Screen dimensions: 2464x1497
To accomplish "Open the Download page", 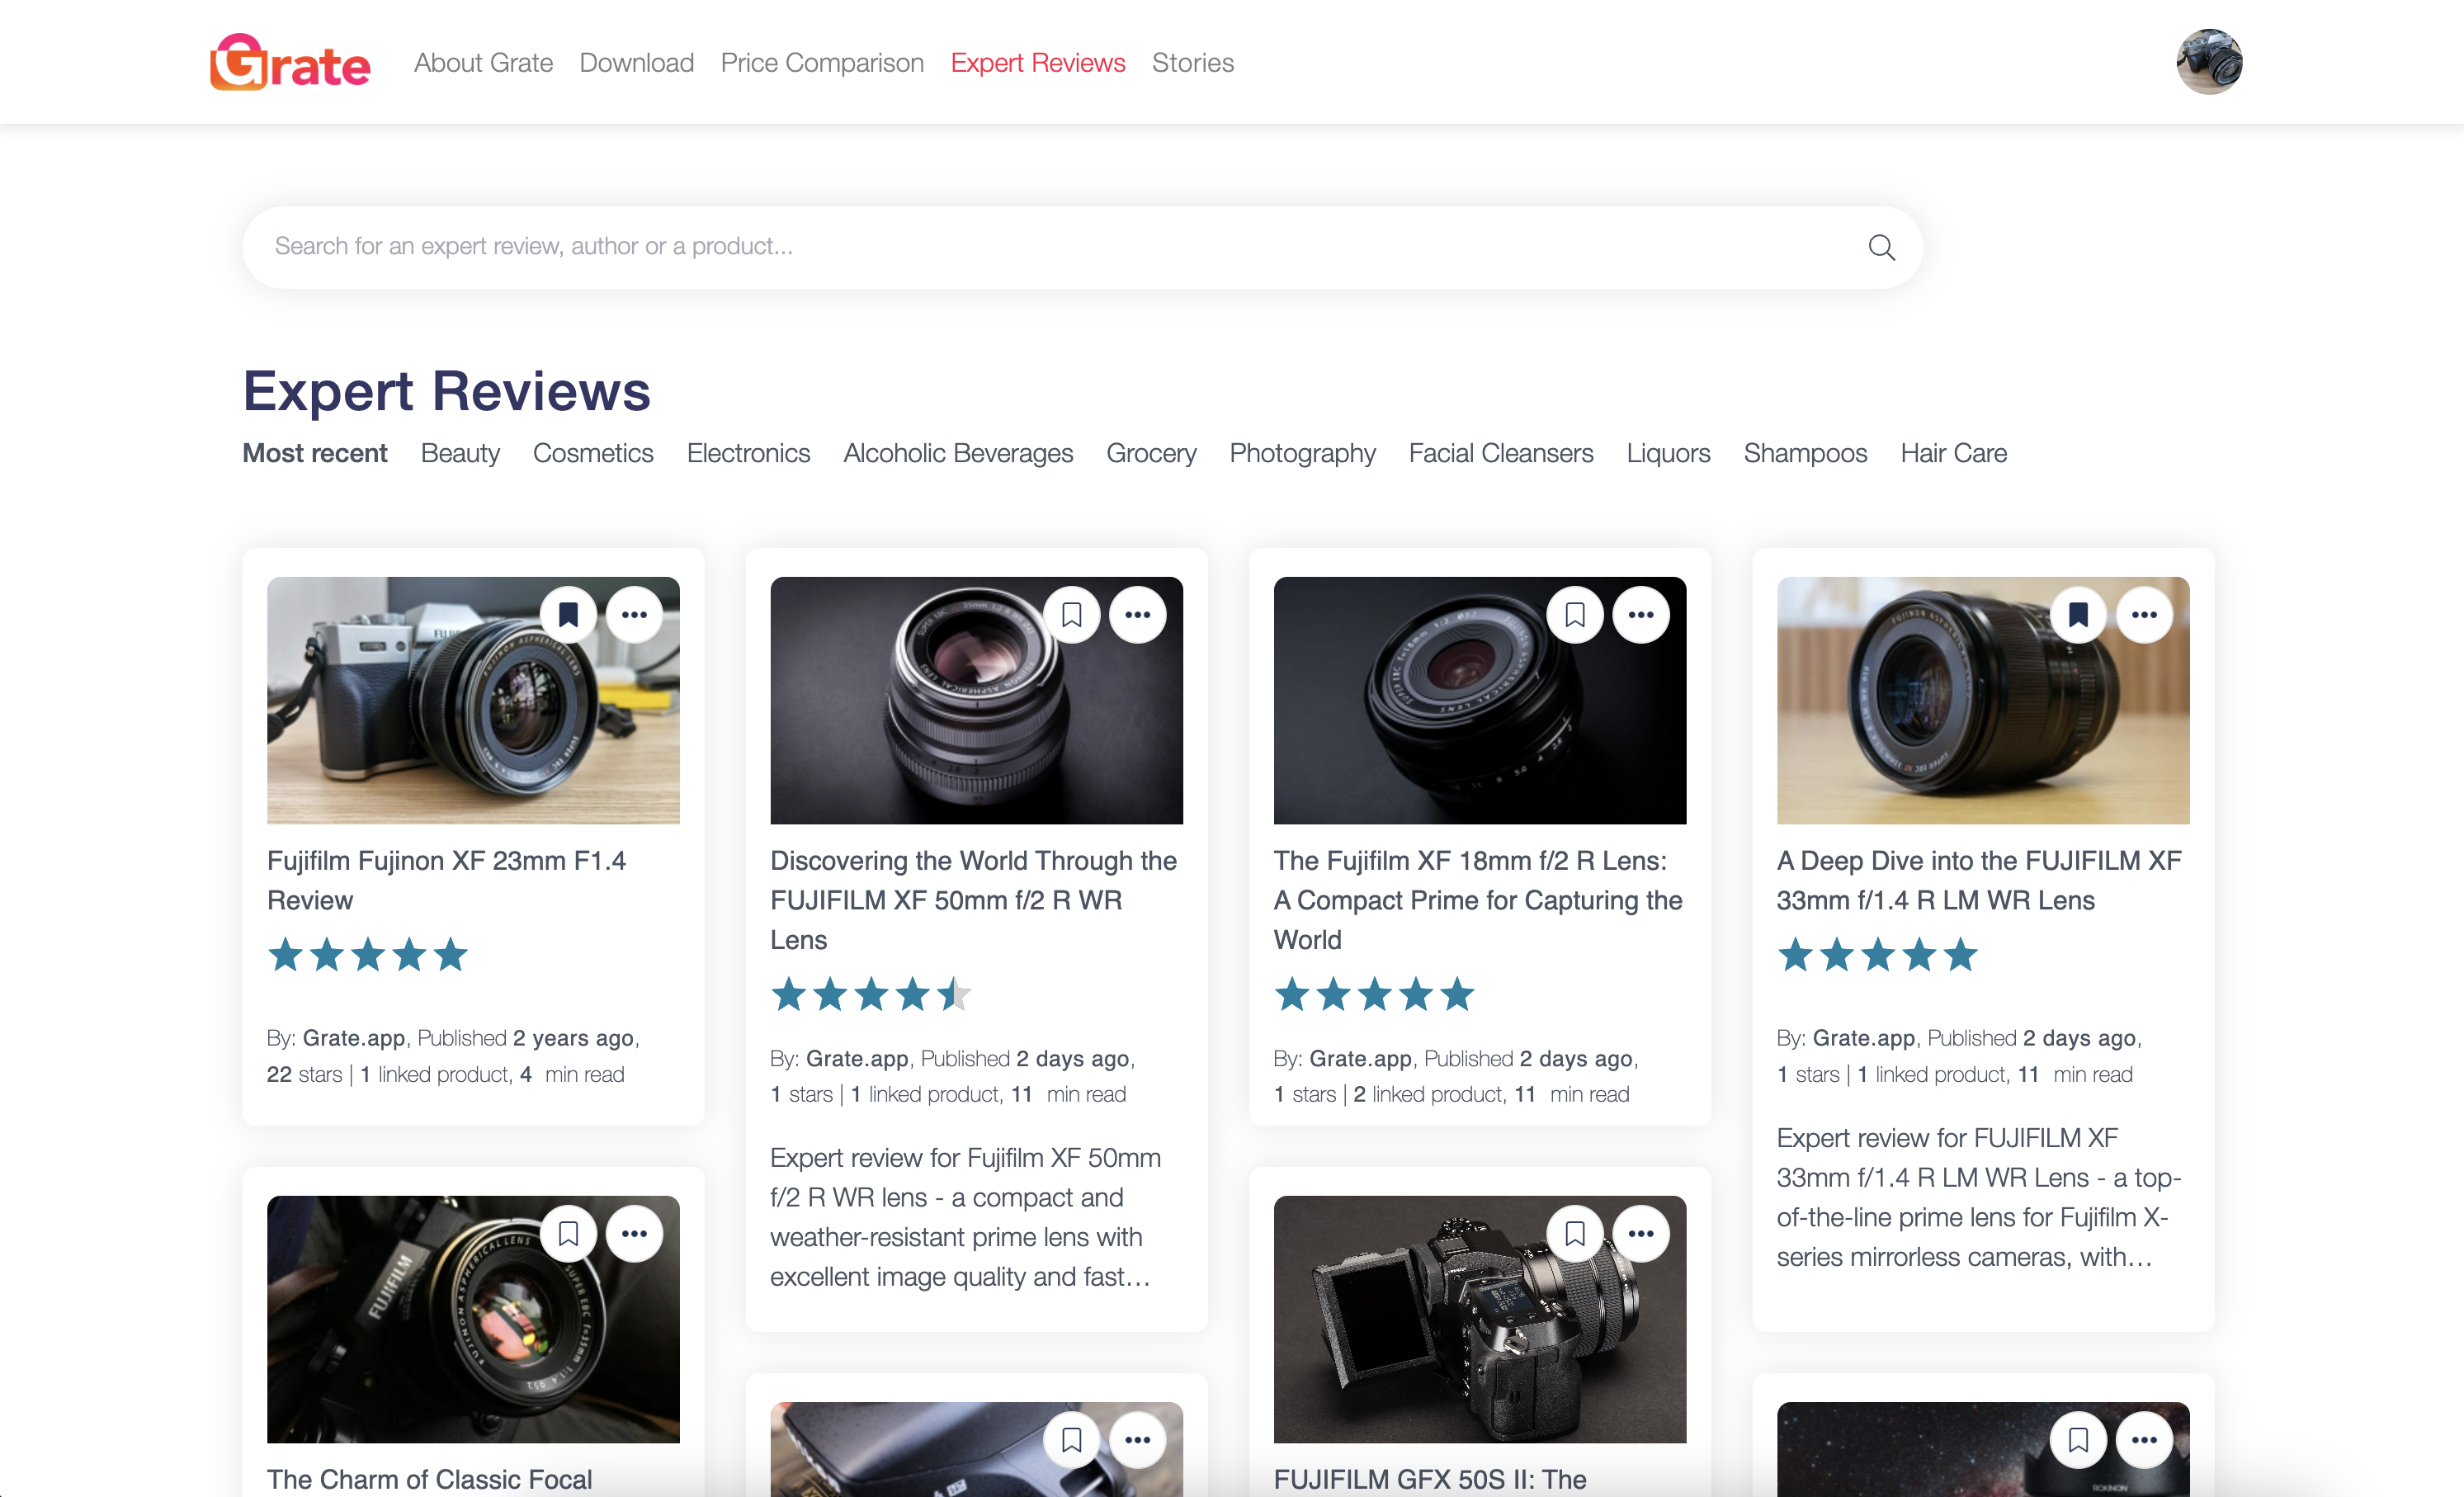I will click(636, 62).
